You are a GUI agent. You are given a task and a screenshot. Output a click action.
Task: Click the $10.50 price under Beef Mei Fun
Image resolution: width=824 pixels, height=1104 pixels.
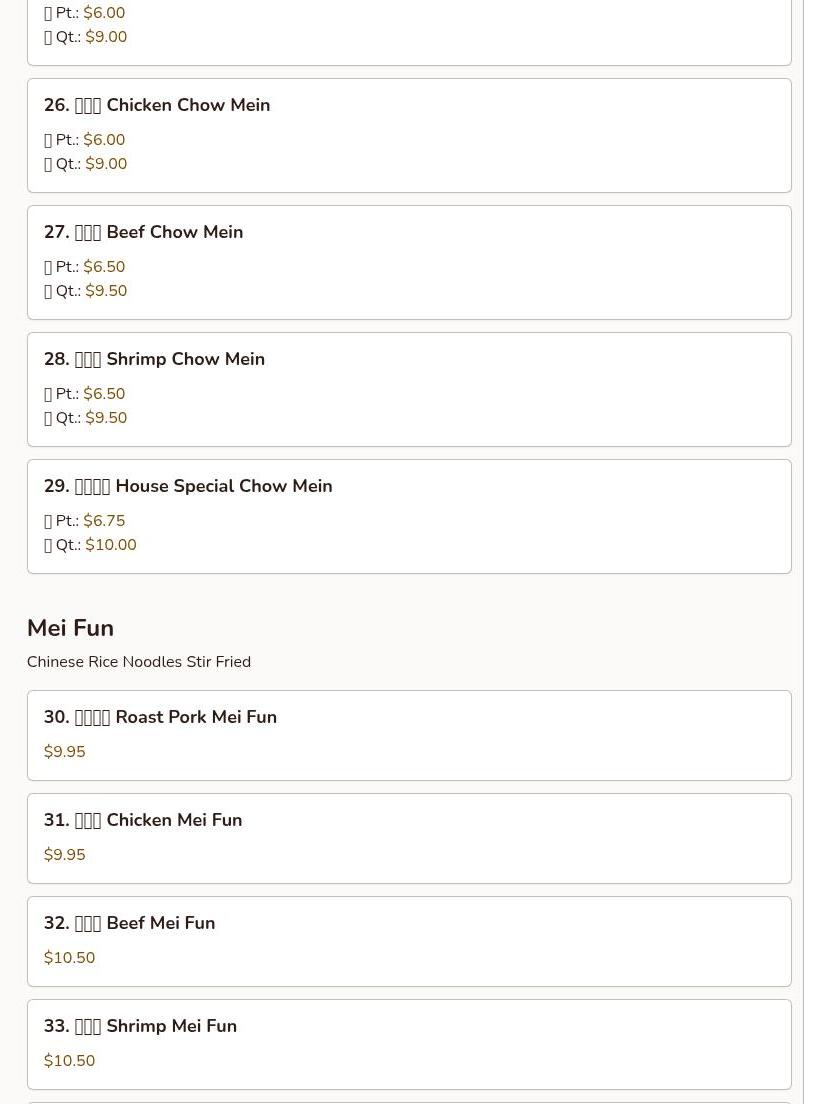(x=70, y=958)
